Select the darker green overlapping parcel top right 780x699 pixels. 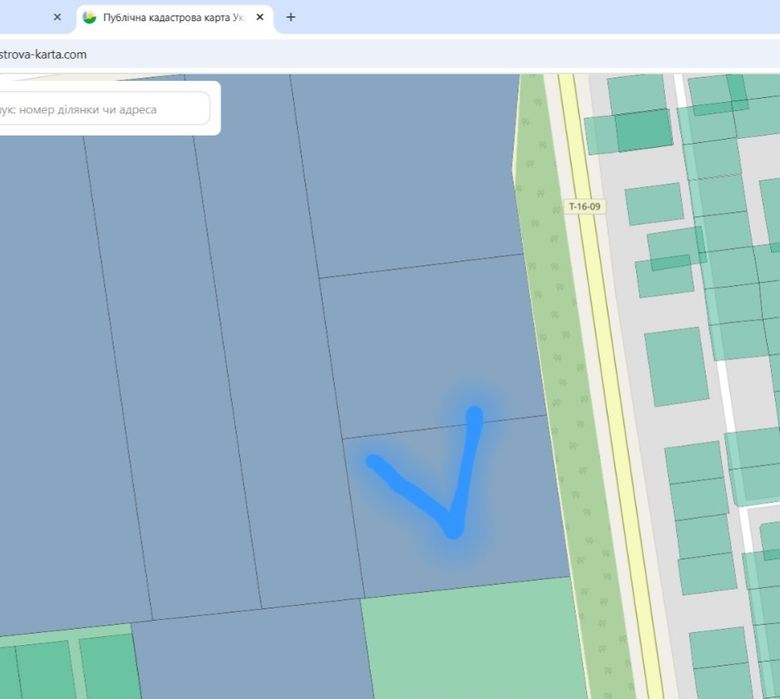pos(644,130)
